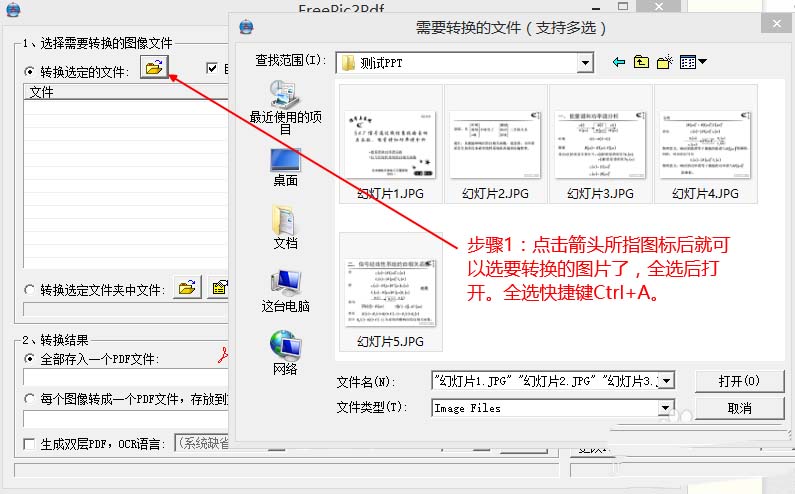Open the file browse icon for selected files
Viewport: 795px width, 494px height.
tap(154, 67)
